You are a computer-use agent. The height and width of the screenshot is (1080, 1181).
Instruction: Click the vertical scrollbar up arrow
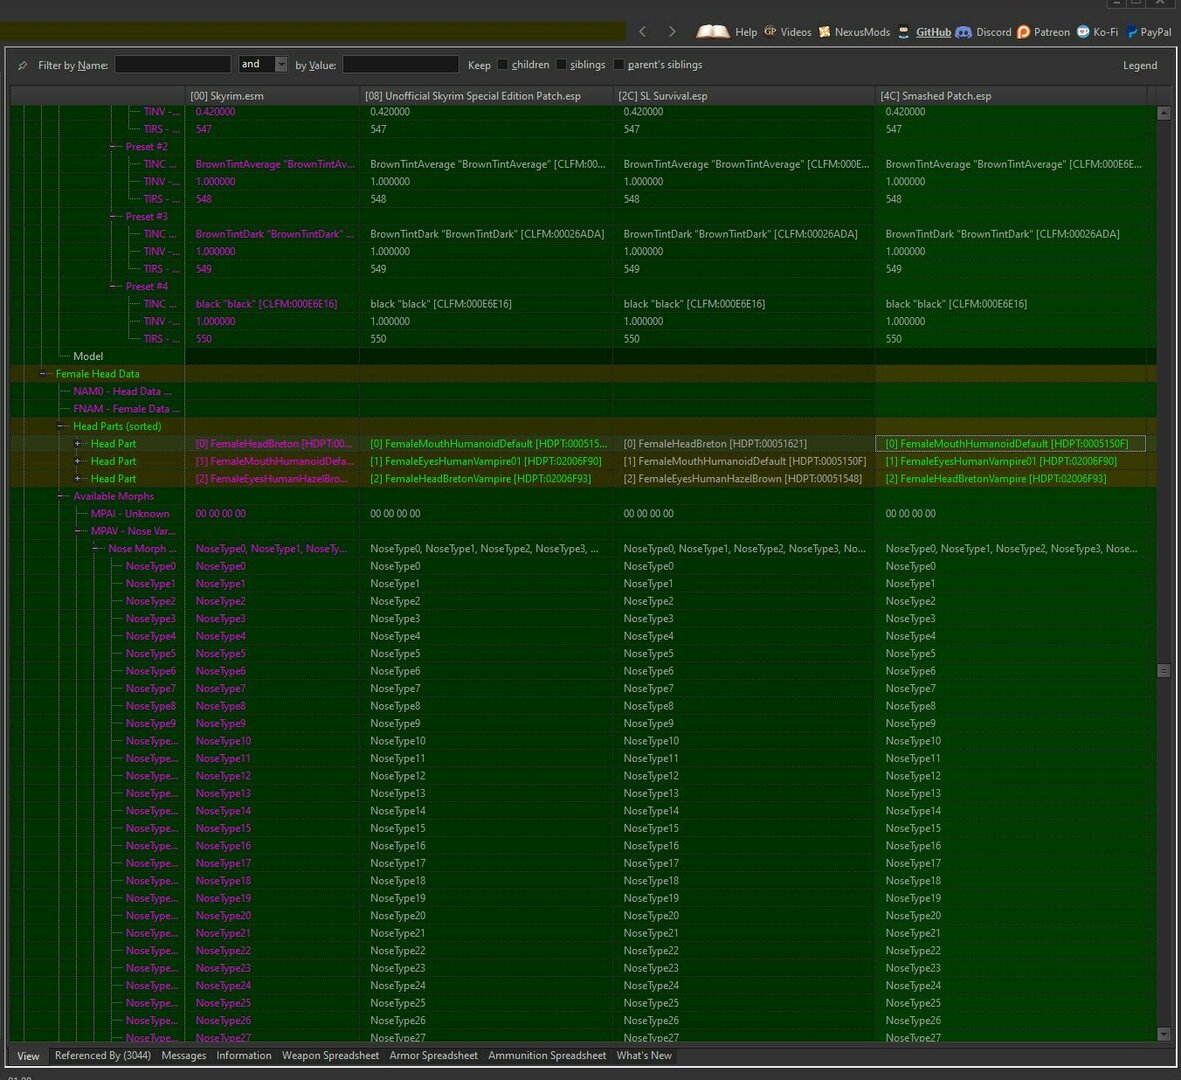[1164, 114]
